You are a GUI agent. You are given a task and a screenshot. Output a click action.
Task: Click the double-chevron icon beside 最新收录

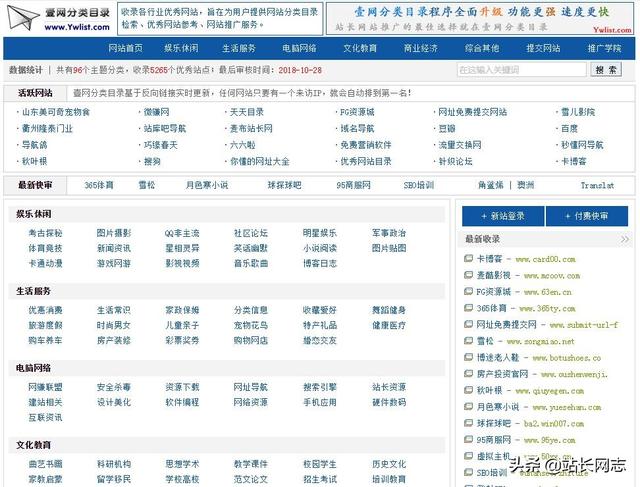(624, 239)
